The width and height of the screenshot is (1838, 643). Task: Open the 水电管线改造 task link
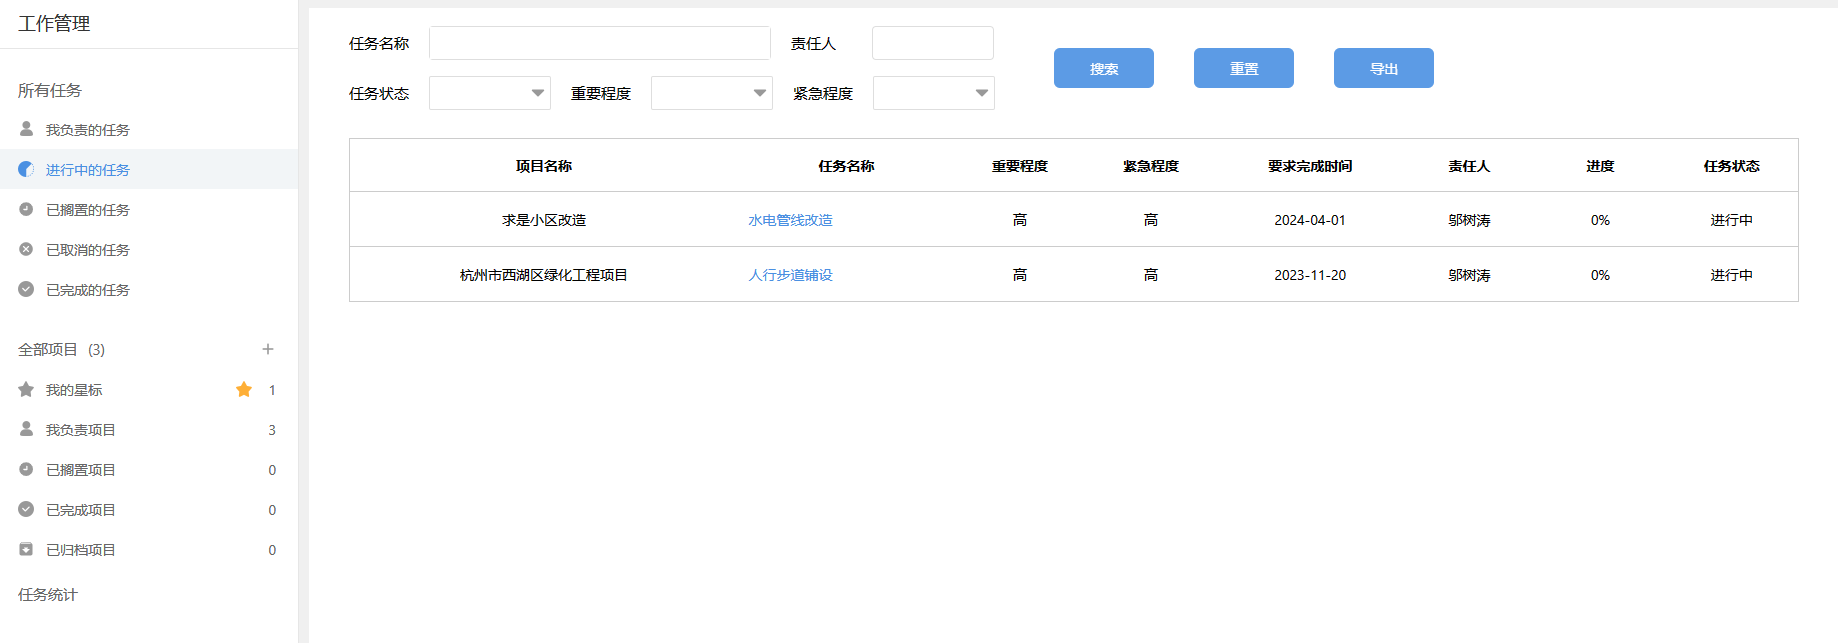[x=790, y=220]
